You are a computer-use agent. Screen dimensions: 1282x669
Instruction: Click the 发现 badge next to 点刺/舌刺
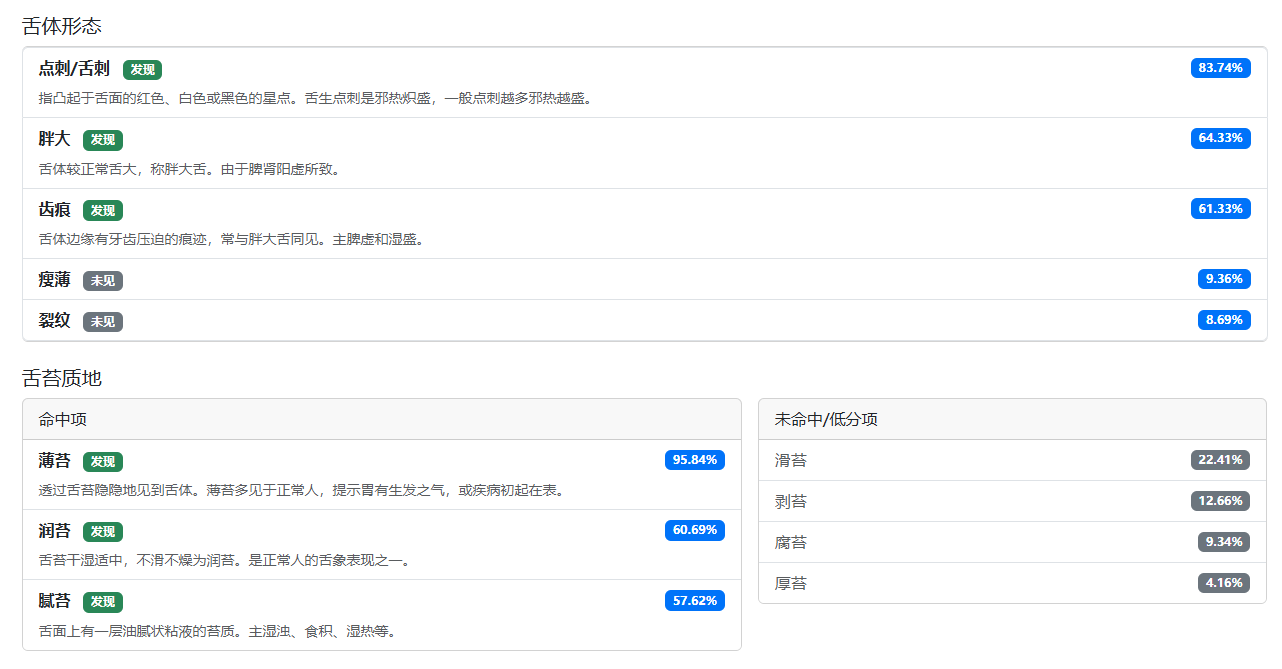[142, 70]
